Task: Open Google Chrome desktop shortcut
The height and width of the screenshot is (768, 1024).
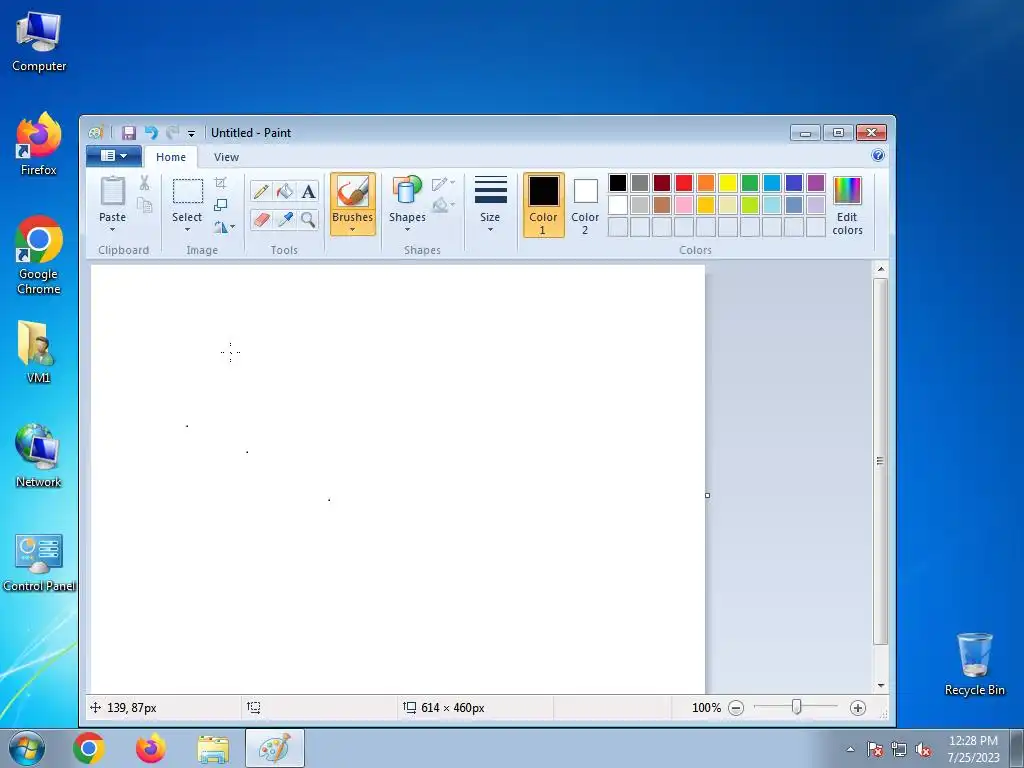Action: click(x=39, y=255)
